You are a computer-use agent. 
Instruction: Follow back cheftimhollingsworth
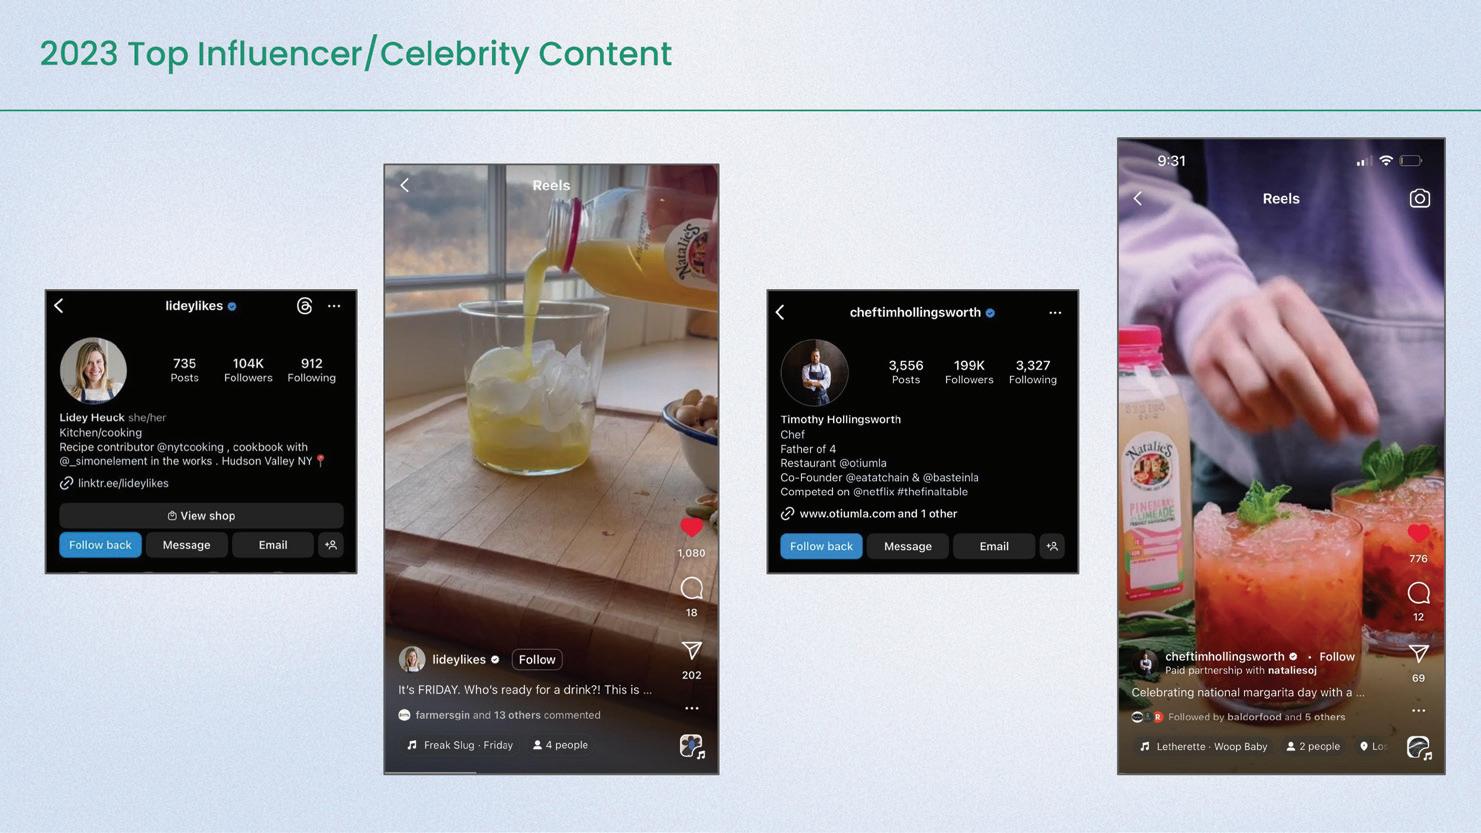click(821, 546)
